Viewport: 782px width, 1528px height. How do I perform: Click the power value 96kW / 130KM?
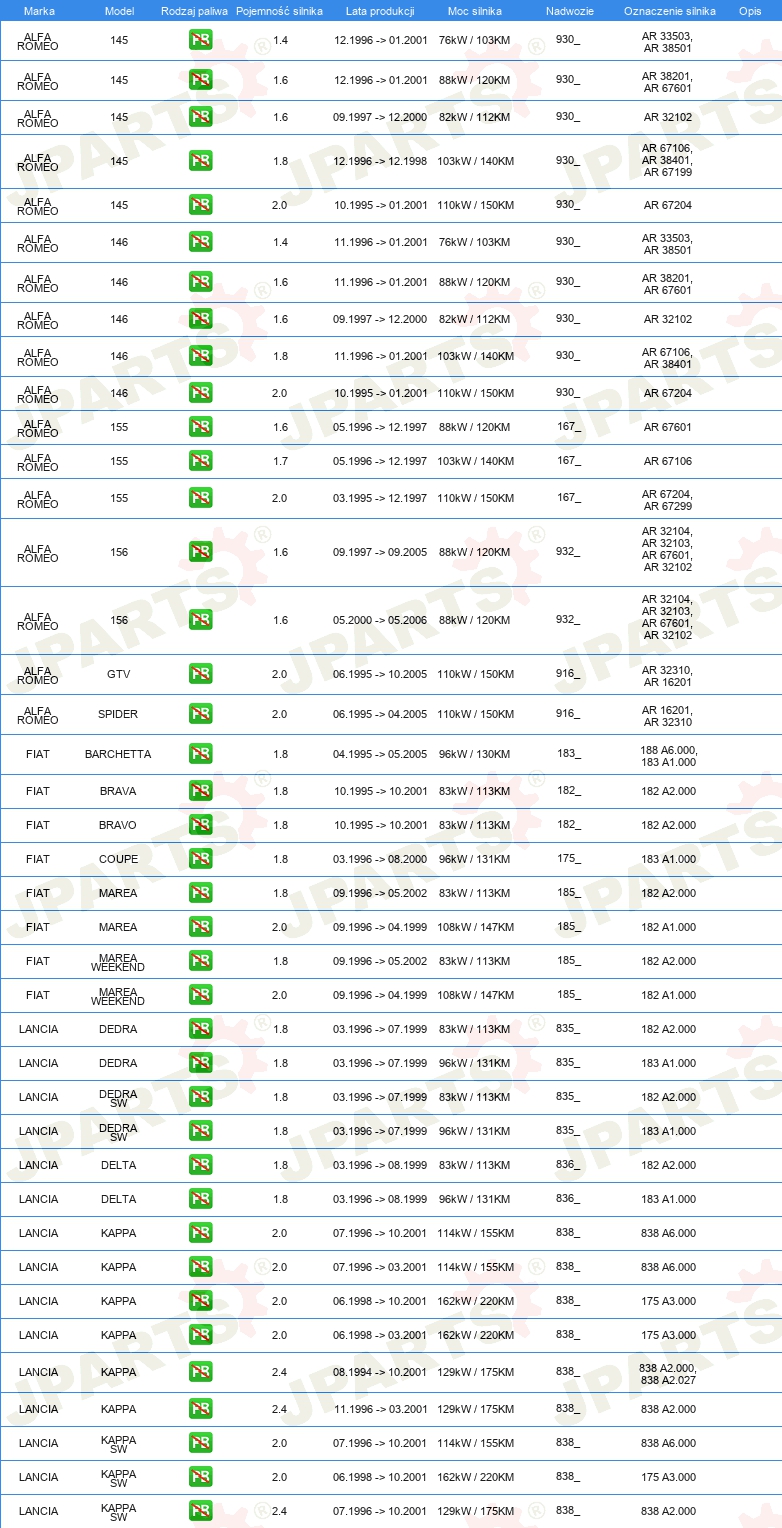click(475, 754)
